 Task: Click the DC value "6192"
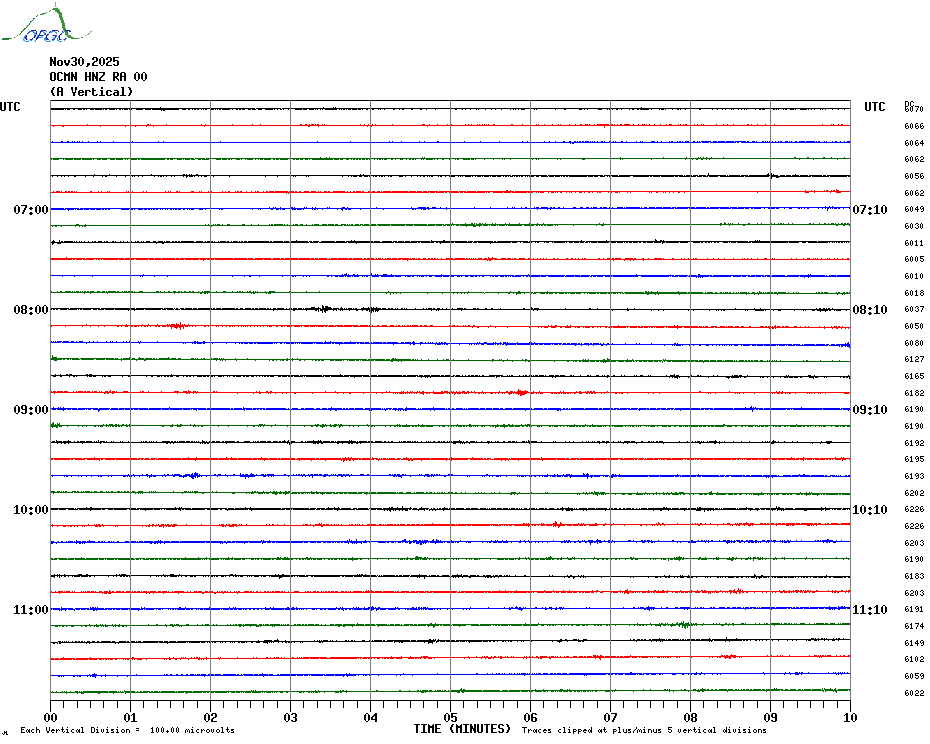(x=914, y=443)
